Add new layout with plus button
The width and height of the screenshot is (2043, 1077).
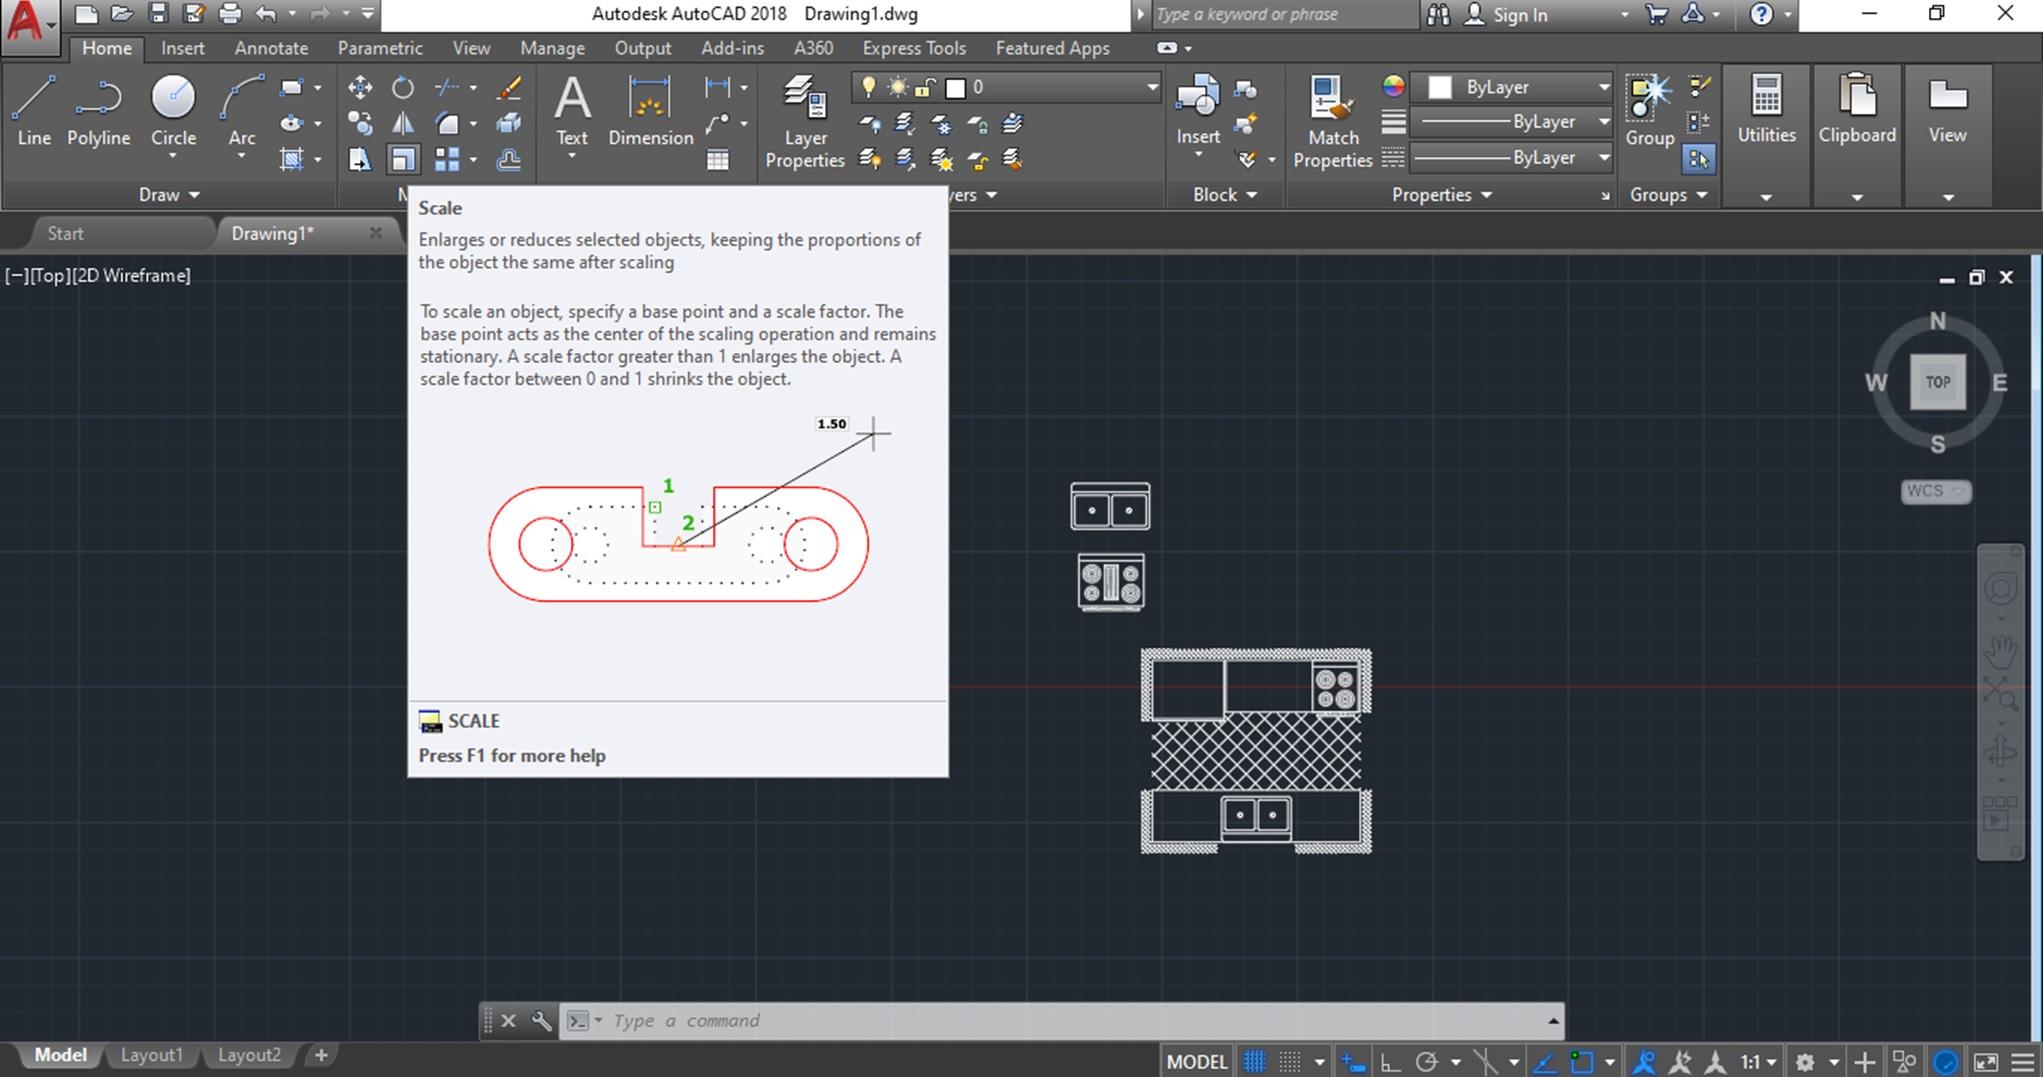[321, 1055]
